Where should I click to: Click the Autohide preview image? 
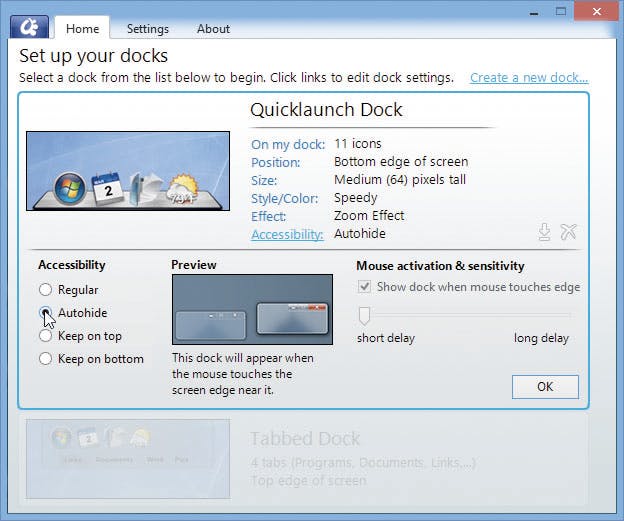pyautogui.click(x=252, y=309)
